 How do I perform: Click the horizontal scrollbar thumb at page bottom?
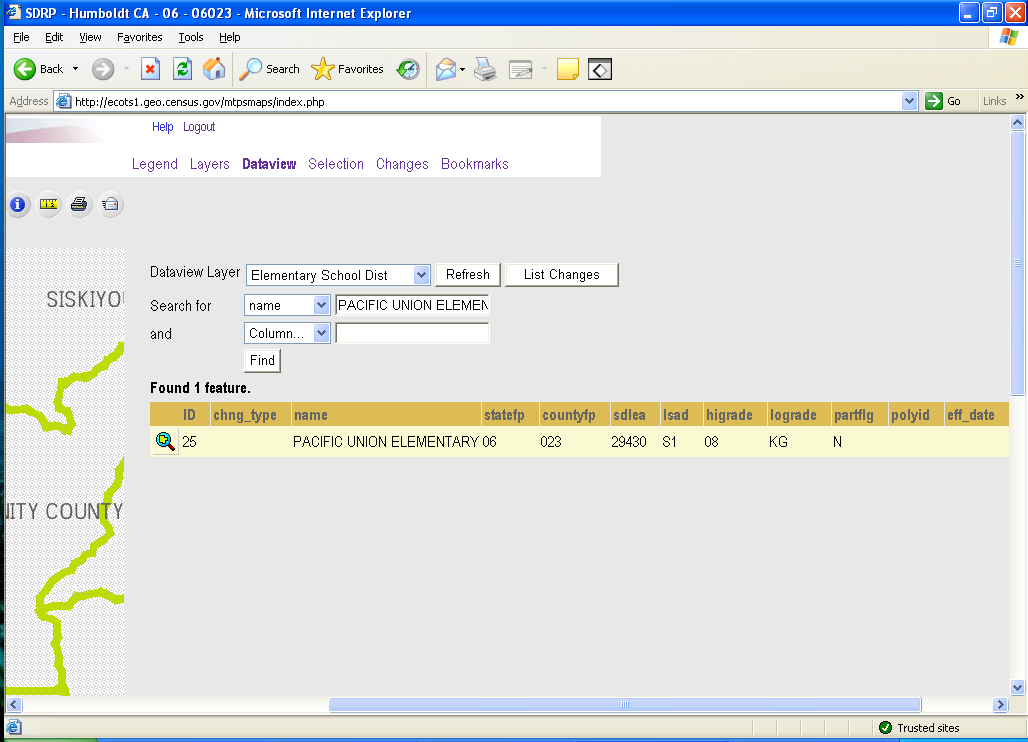point(624,705)
